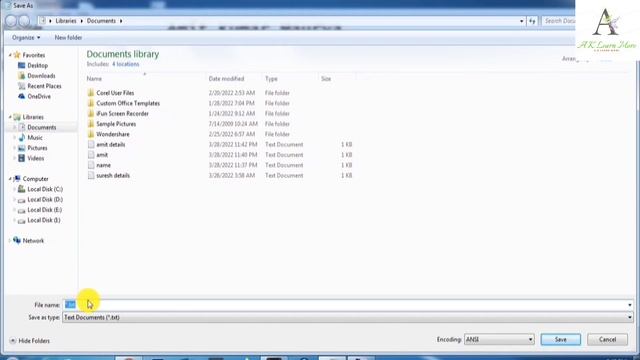Select Custom Office Templates folder icon
The image size is (640, 360).
click(x=91, y=103)
